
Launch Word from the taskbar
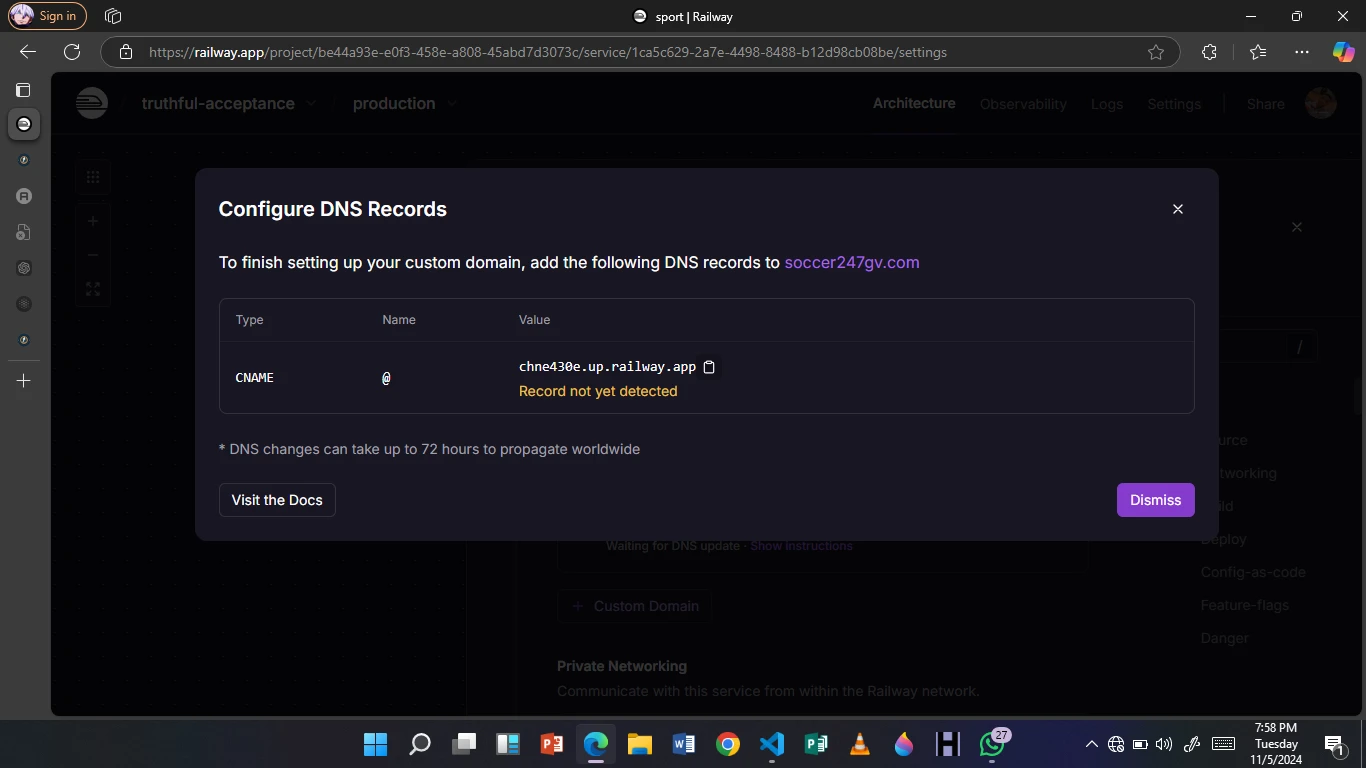pyautogui.click(x=684, y=744)
